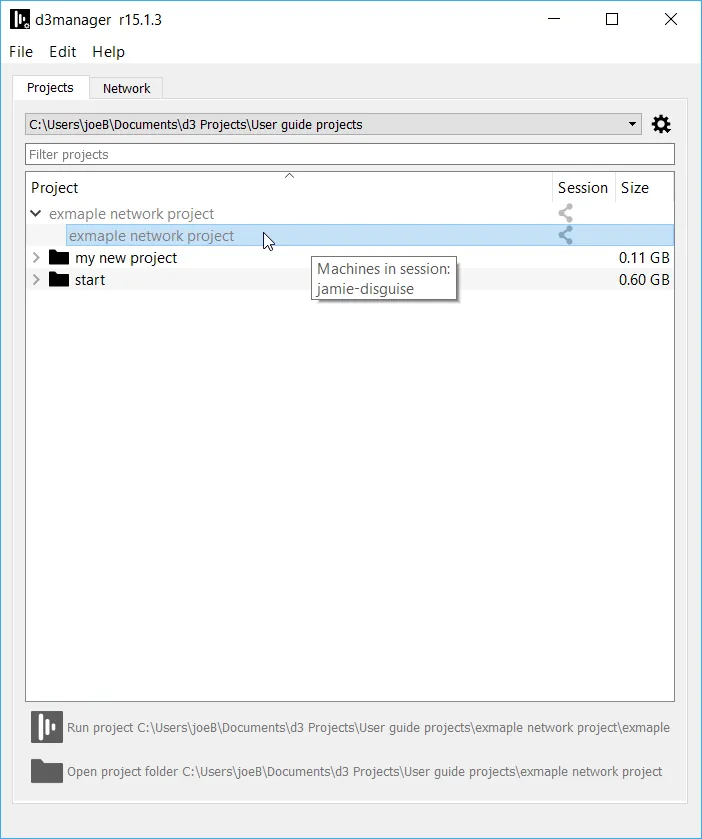Expand the start project node
Viewport: 702px width, 839px height.
[36, 280]
